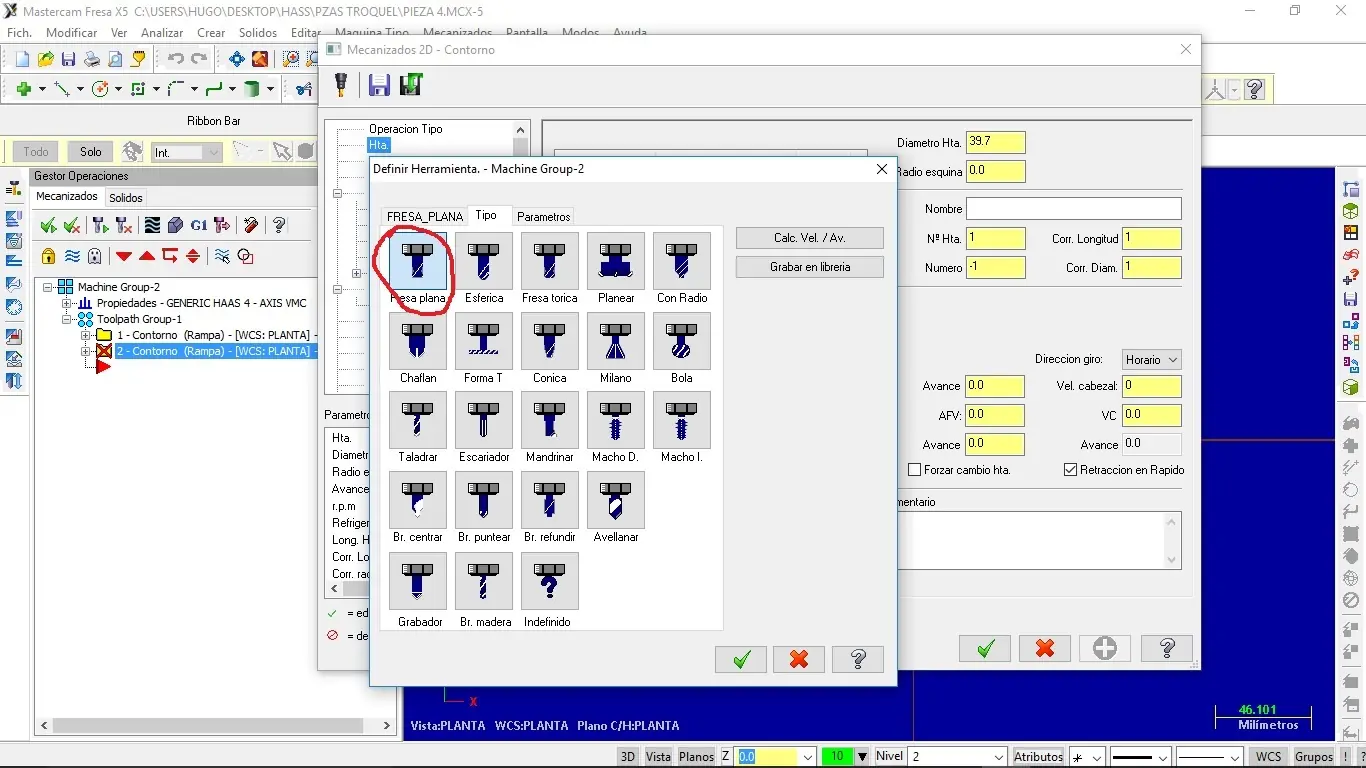Click the Vel. cabezal spindle speed field
The width and height of the screenshot is (1366, 768).
tap(1151, 386)
